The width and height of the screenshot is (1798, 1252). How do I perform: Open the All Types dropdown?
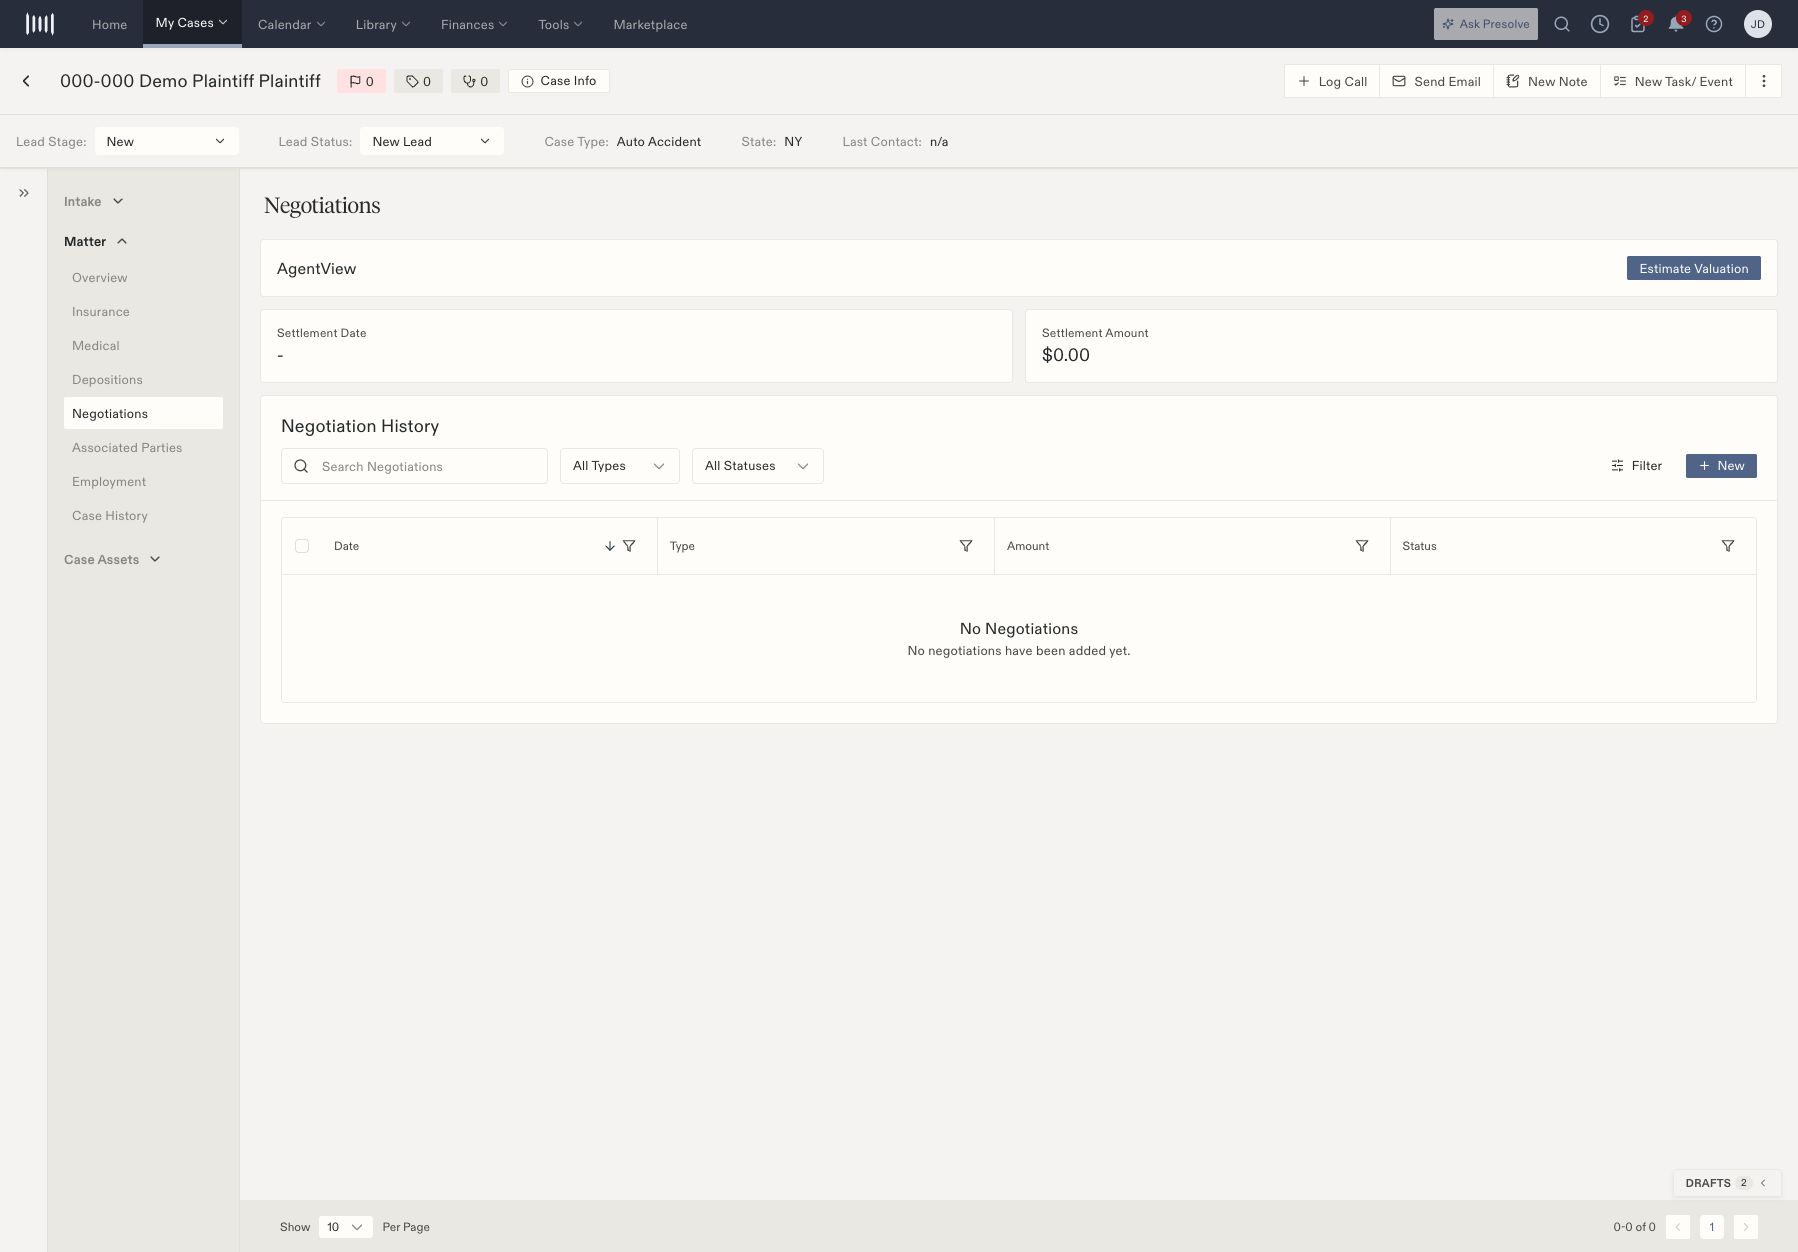[x=620, y=466]
